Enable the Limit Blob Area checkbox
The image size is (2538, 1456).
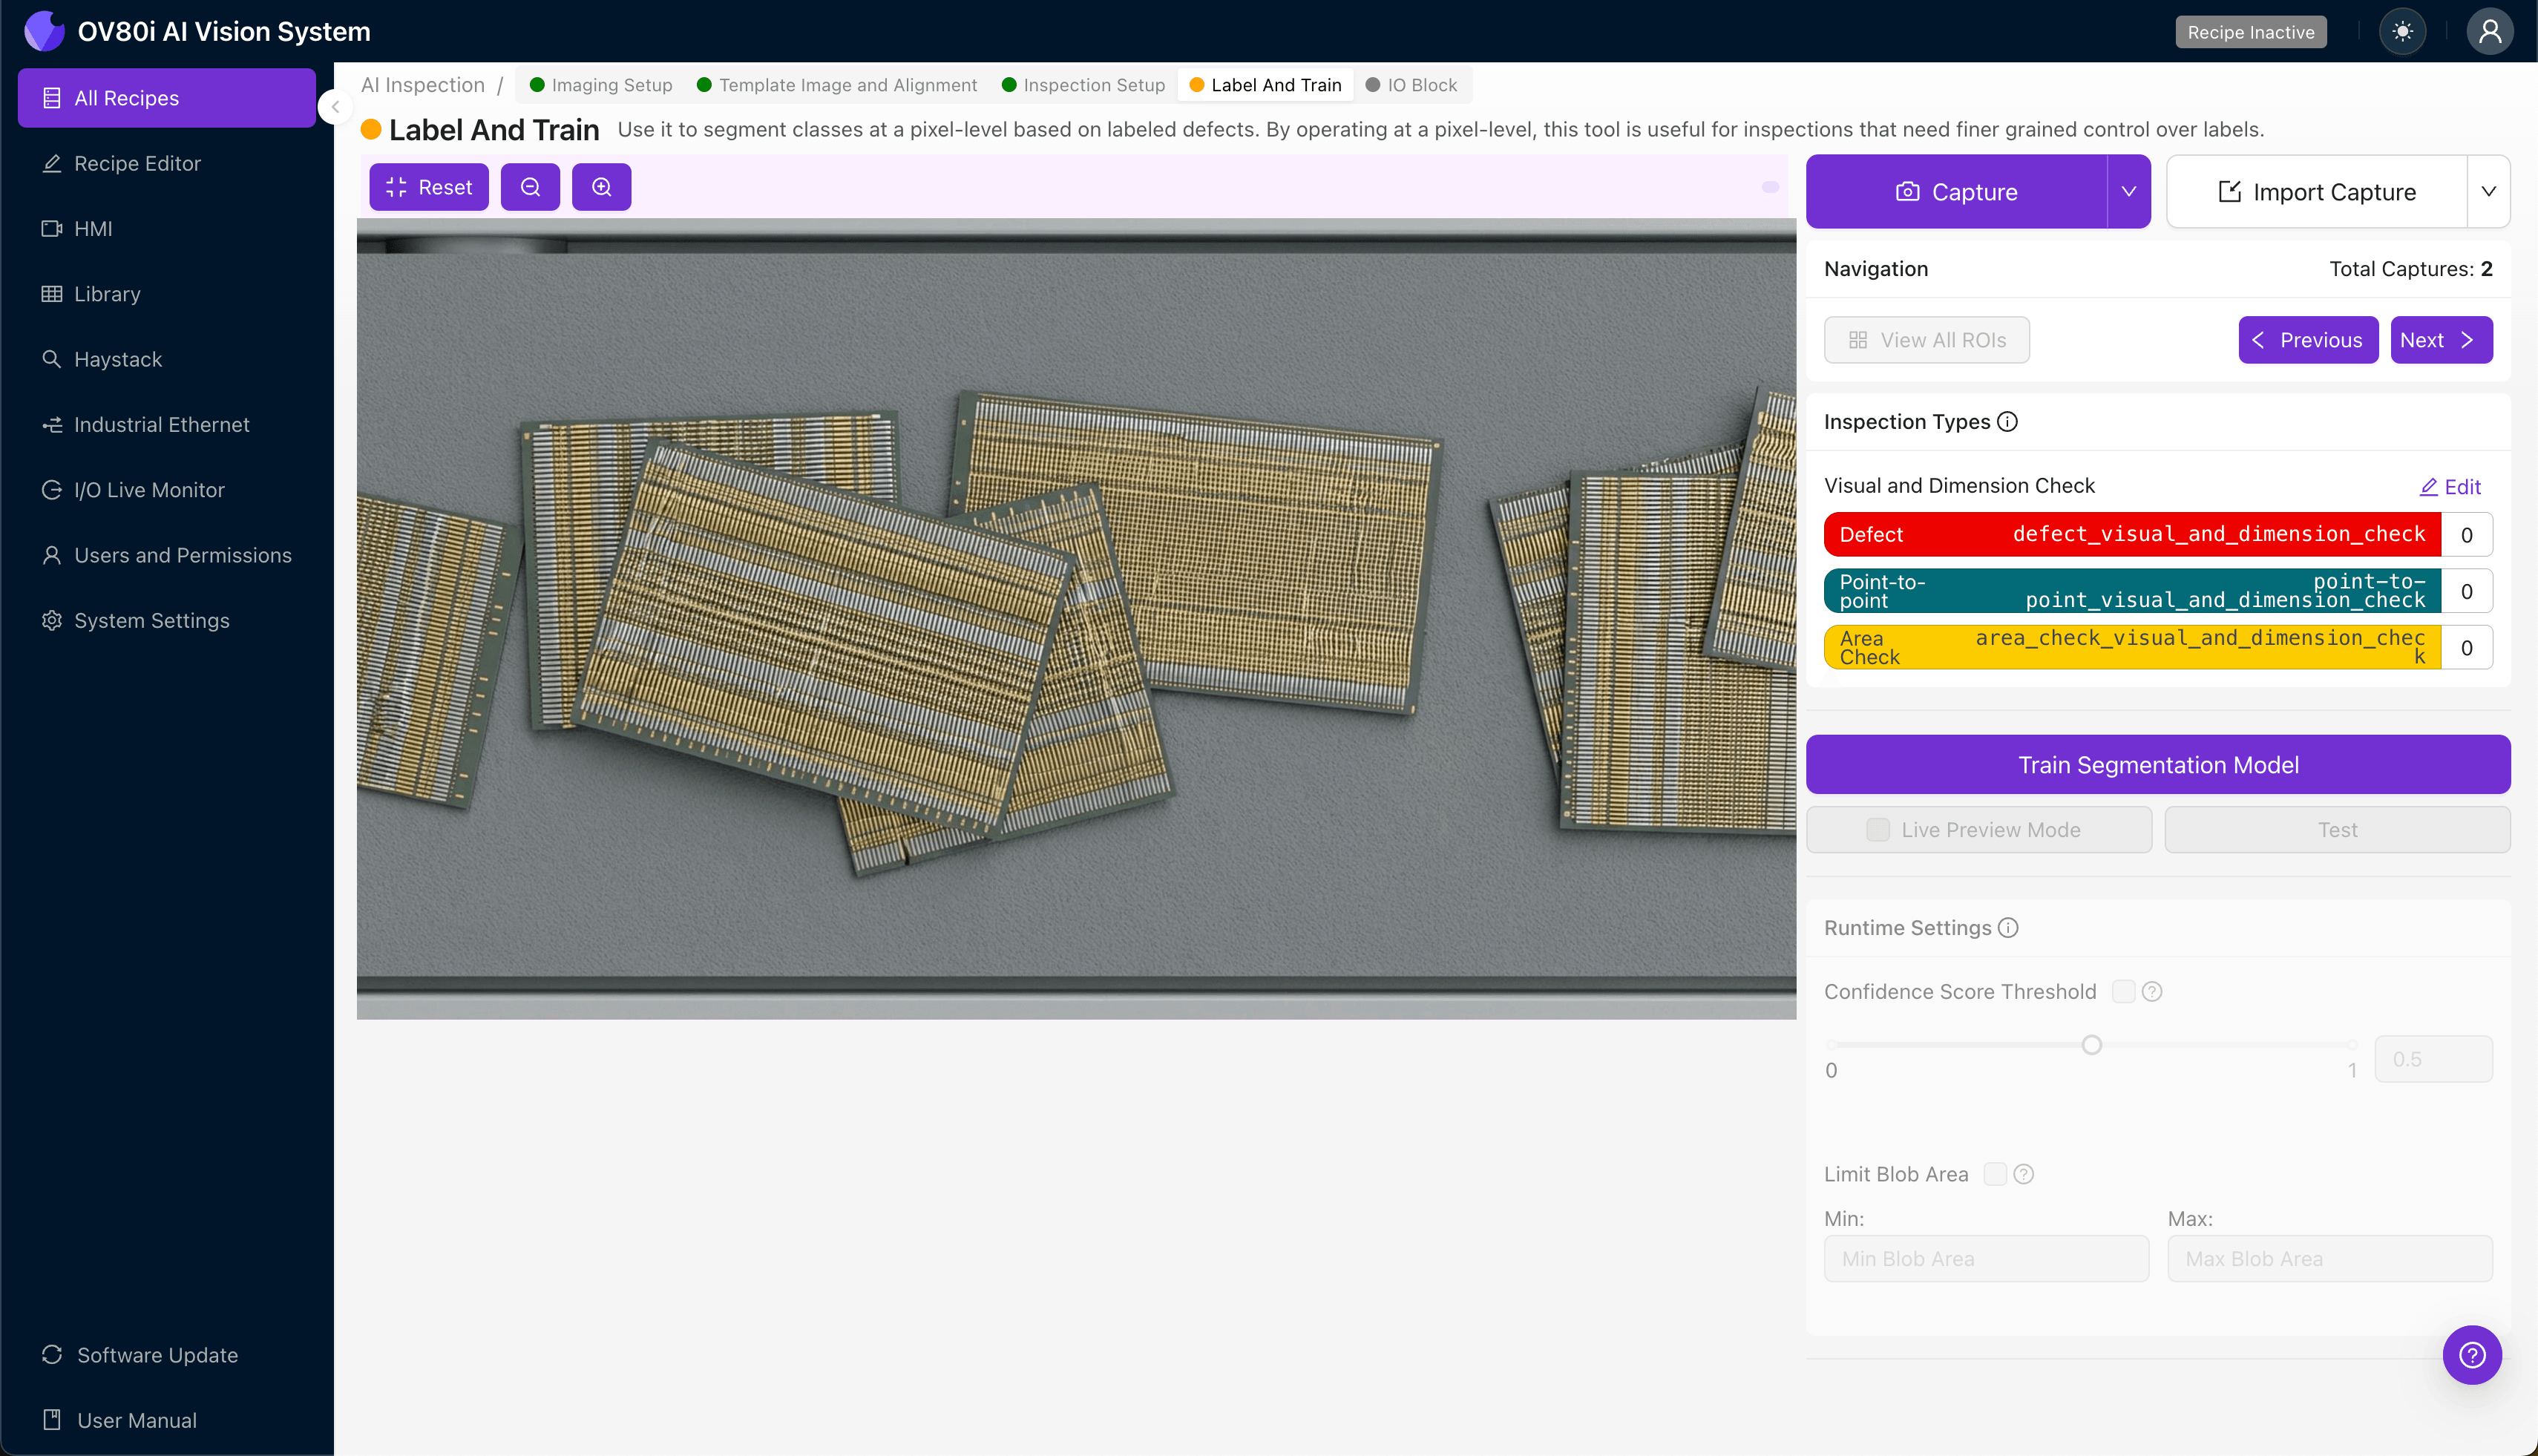pyautogui.click(x=1996, y=1173)
